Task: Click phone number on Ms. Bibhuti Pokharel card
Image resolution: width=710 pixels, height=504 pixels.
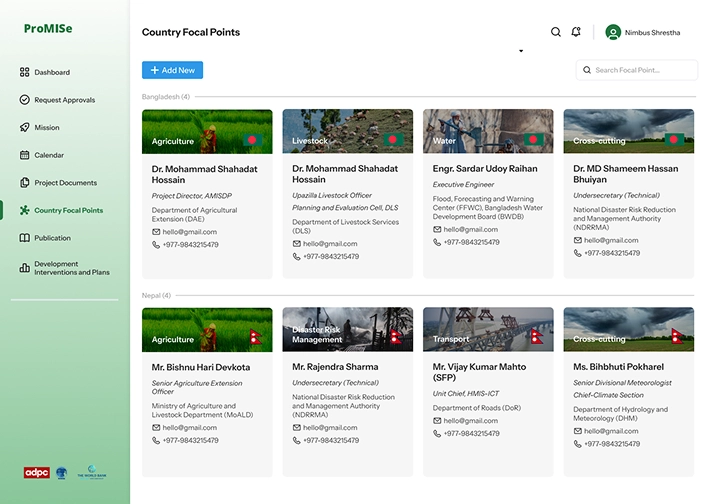Action: pyautogui.click(x=611, y=441)
